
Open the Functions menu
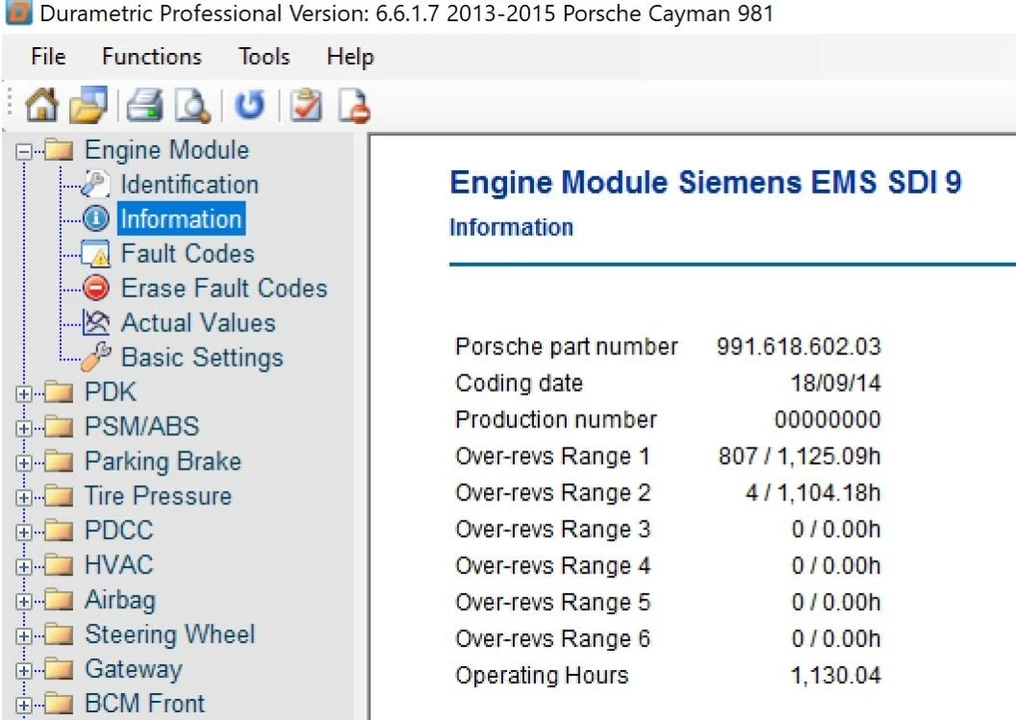(152, 56)
